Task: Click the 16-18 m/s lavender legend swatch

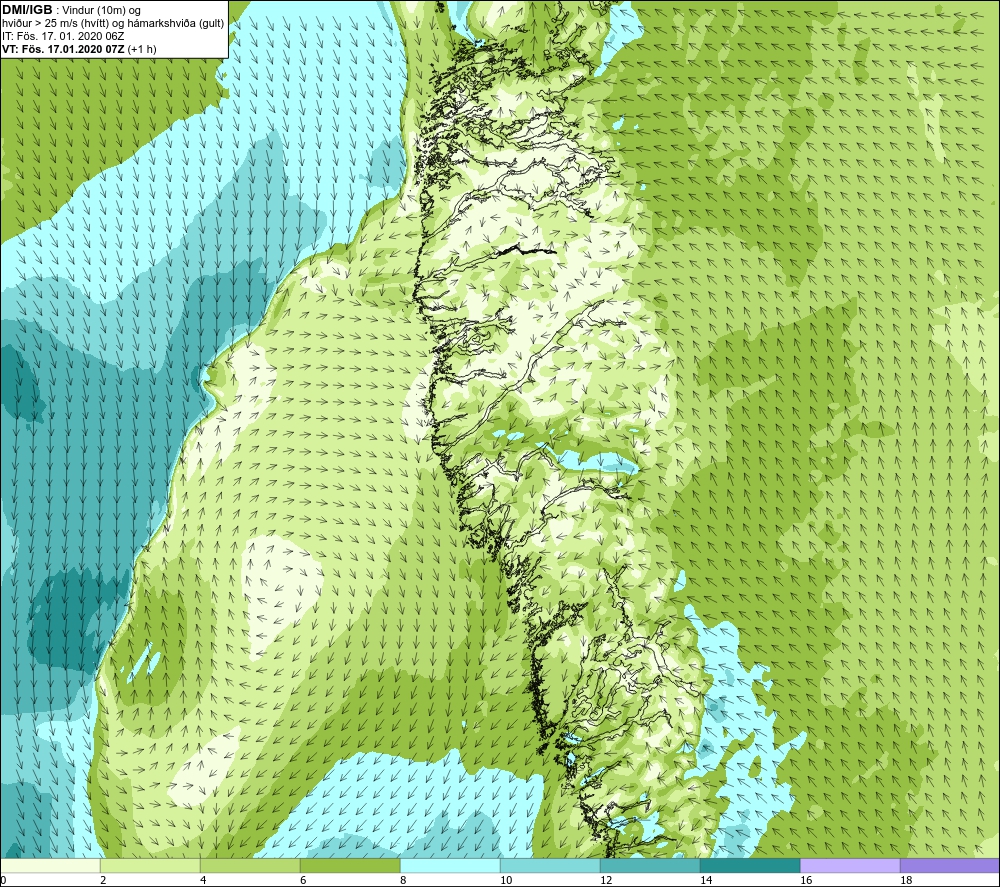Action: pyautogui.click(x=850, y=866)
